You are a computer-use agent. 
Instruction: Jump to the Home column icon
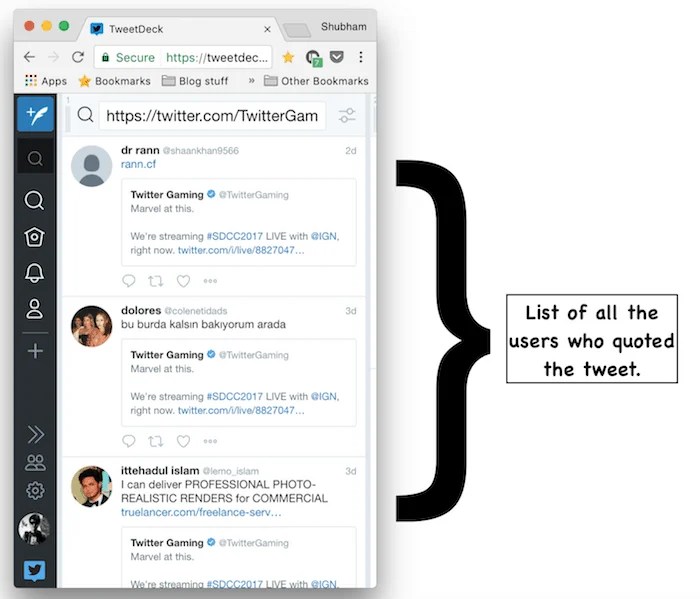click(34, 237)
